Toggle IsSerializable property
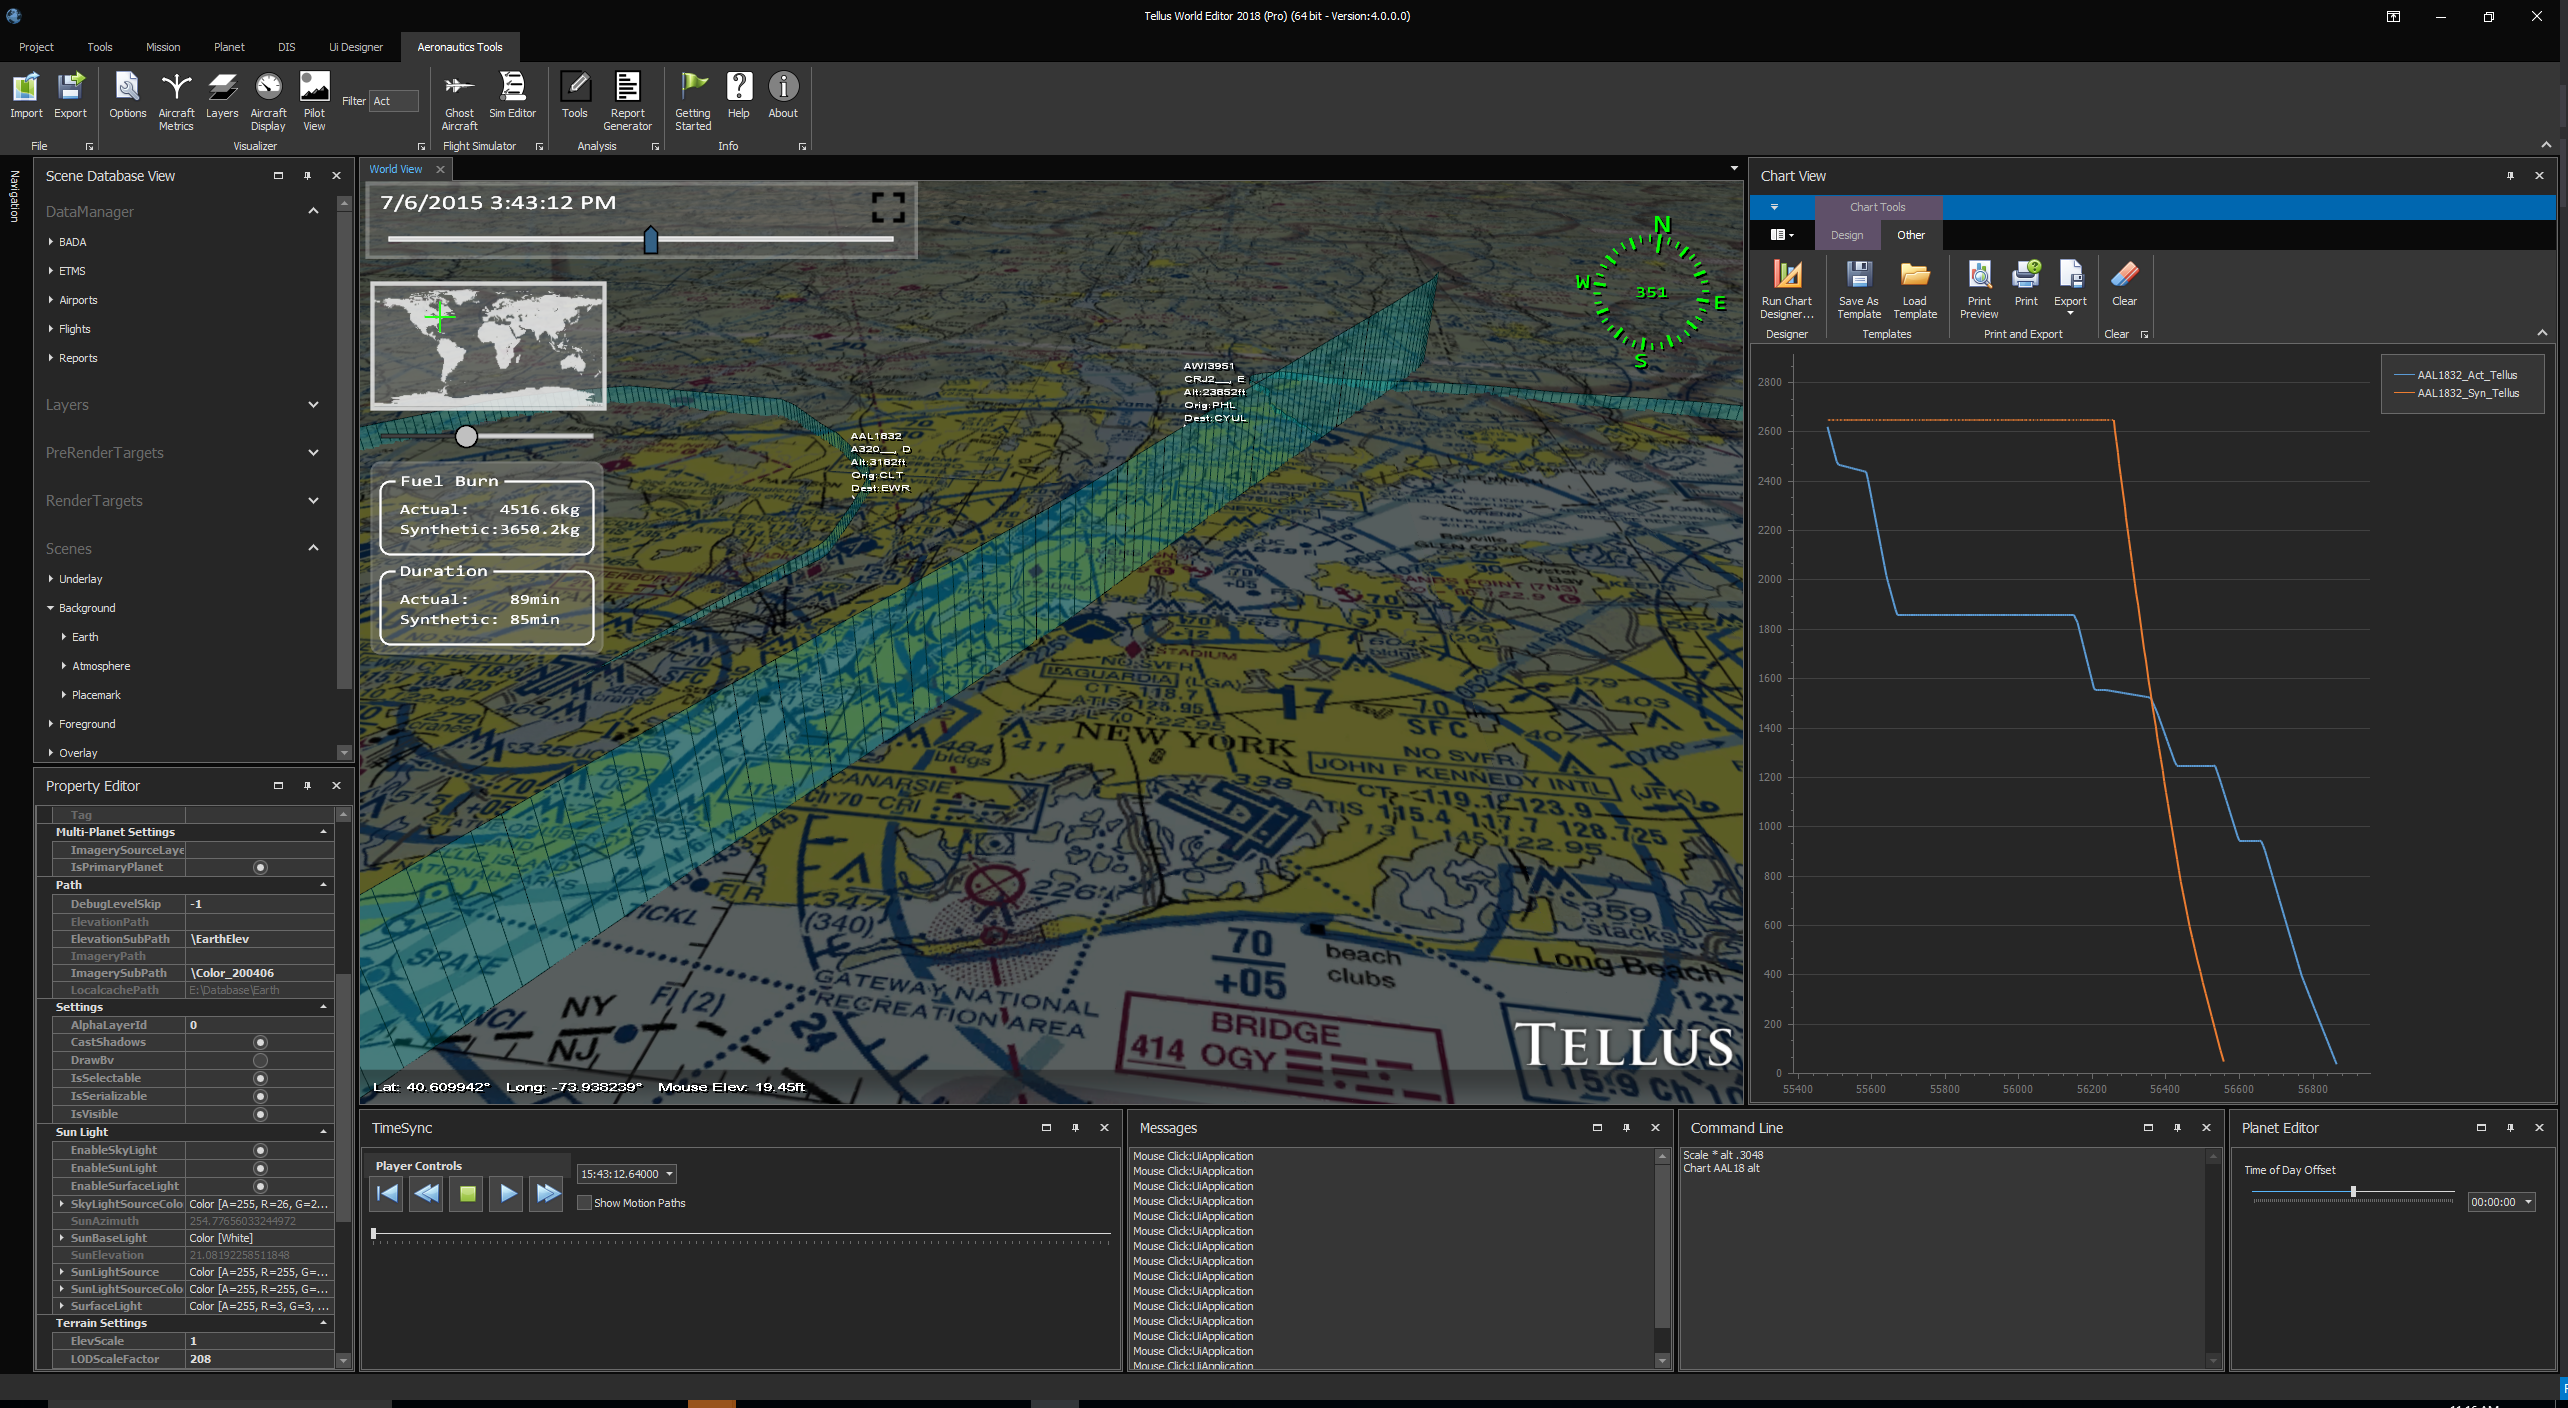This screenshot has height=1408, width=2568. click(x=260, y=1096)
